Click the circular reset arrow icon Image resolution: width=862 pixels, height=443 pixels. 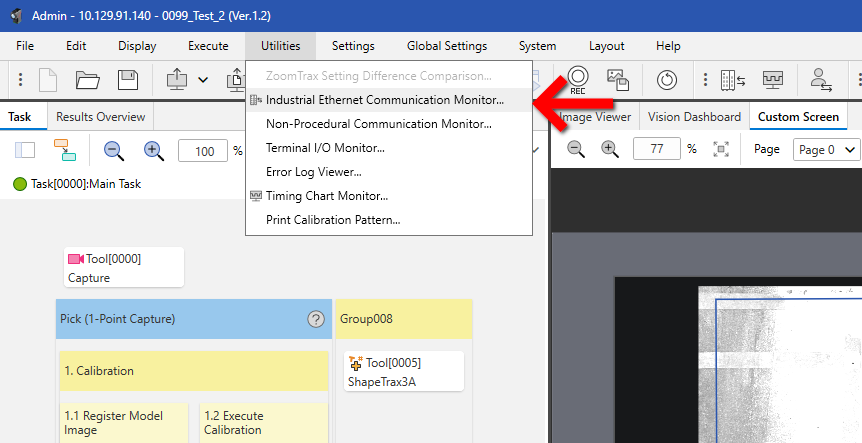pos(667,80)
